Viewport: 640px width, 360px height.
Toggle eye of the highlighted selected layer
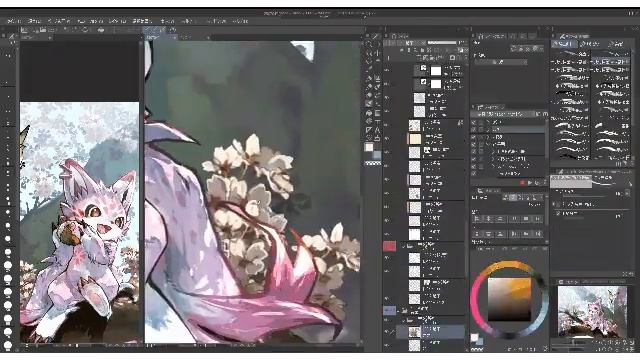387,332
